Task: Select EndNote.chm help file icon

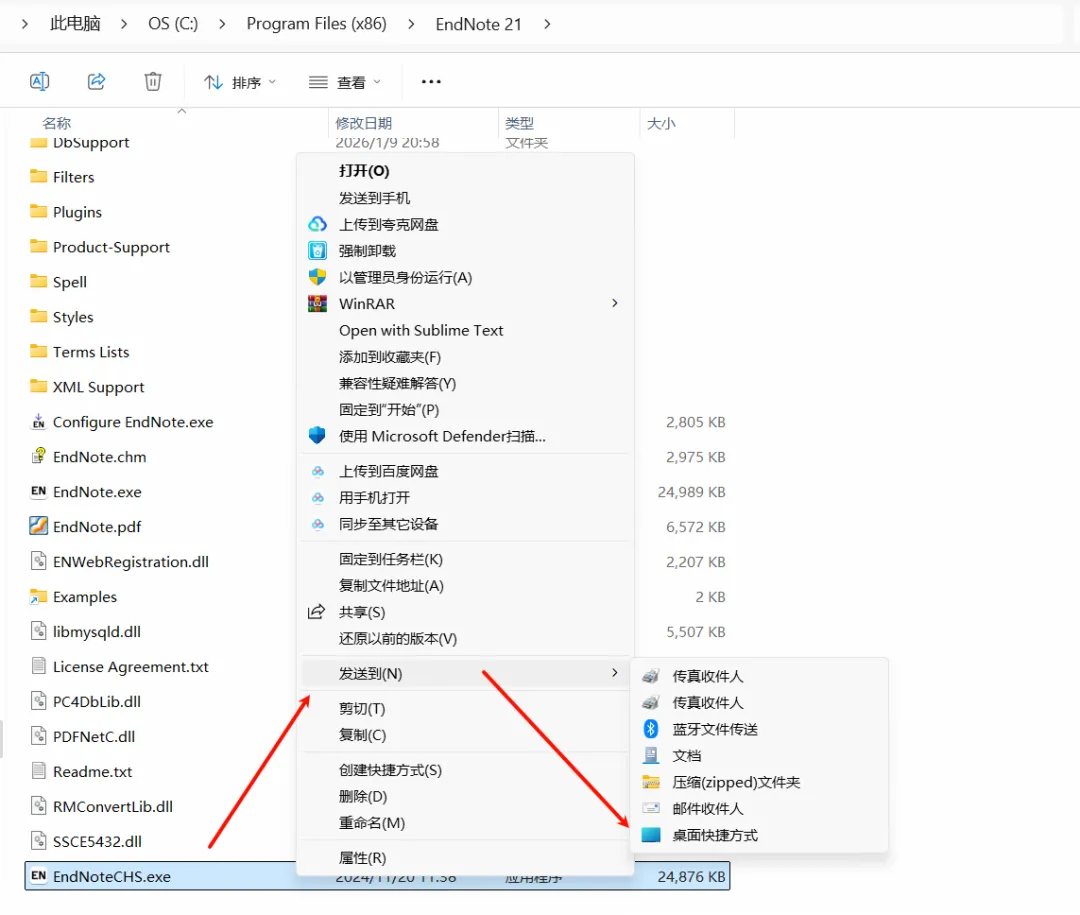Action: click(x=39, y=456)
